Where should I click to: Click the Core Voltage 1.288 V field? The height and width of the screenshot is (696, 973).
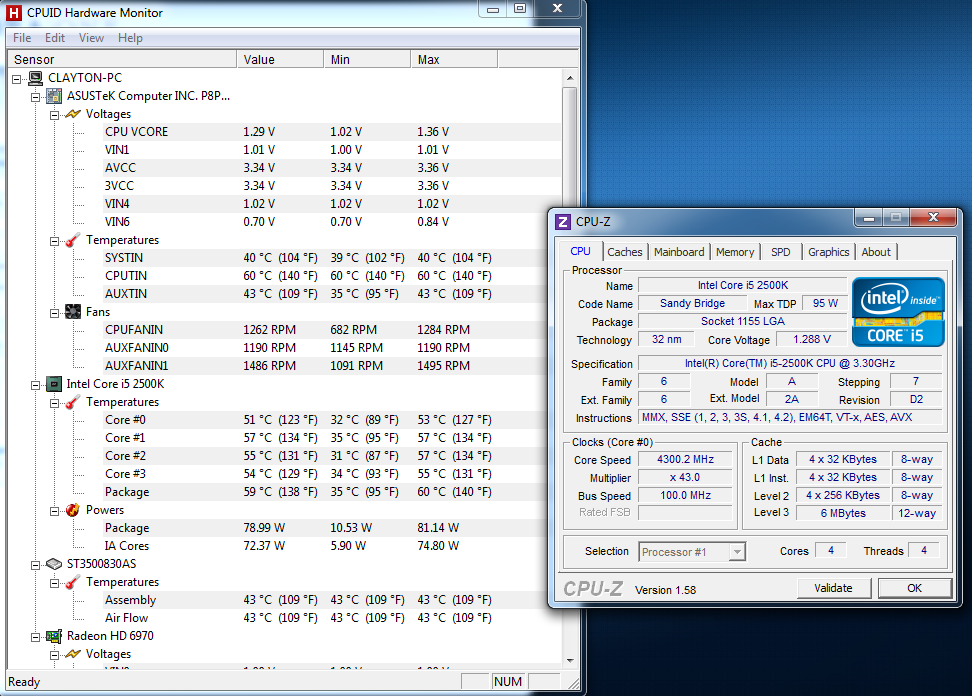812,339
